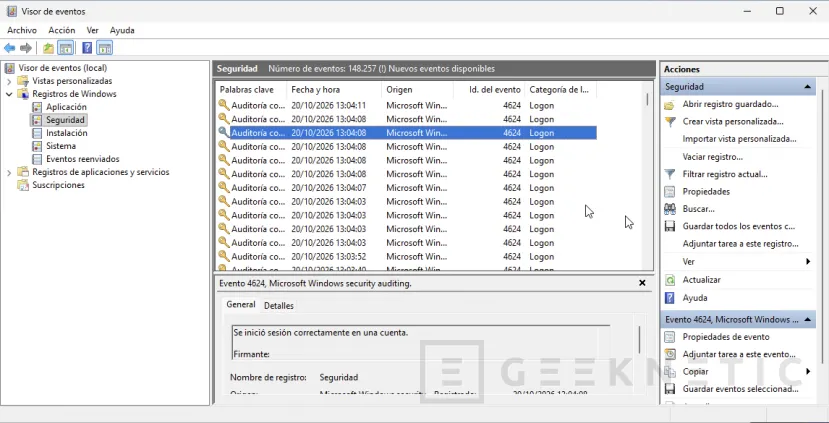The width and height of the screenshot is (829, 423).
Task: Click the Forward arrow toolbar icon
Action: (x=25, y=48)
